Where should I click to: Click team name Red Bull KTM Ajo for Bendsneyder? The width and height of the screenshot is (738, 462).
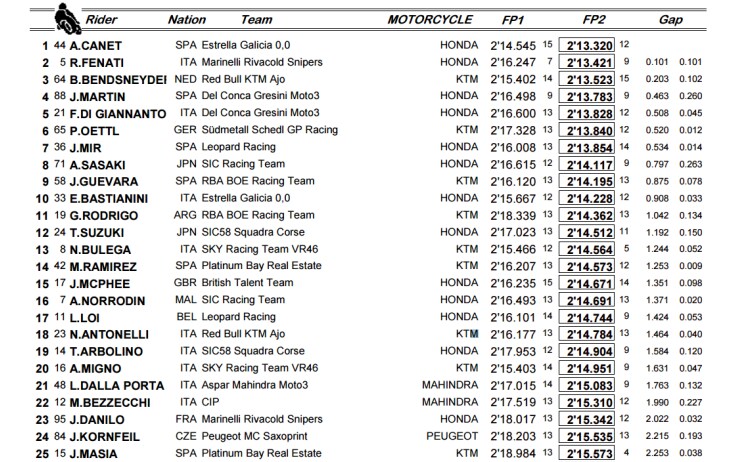pyautogui.click(x=243, y=79)
